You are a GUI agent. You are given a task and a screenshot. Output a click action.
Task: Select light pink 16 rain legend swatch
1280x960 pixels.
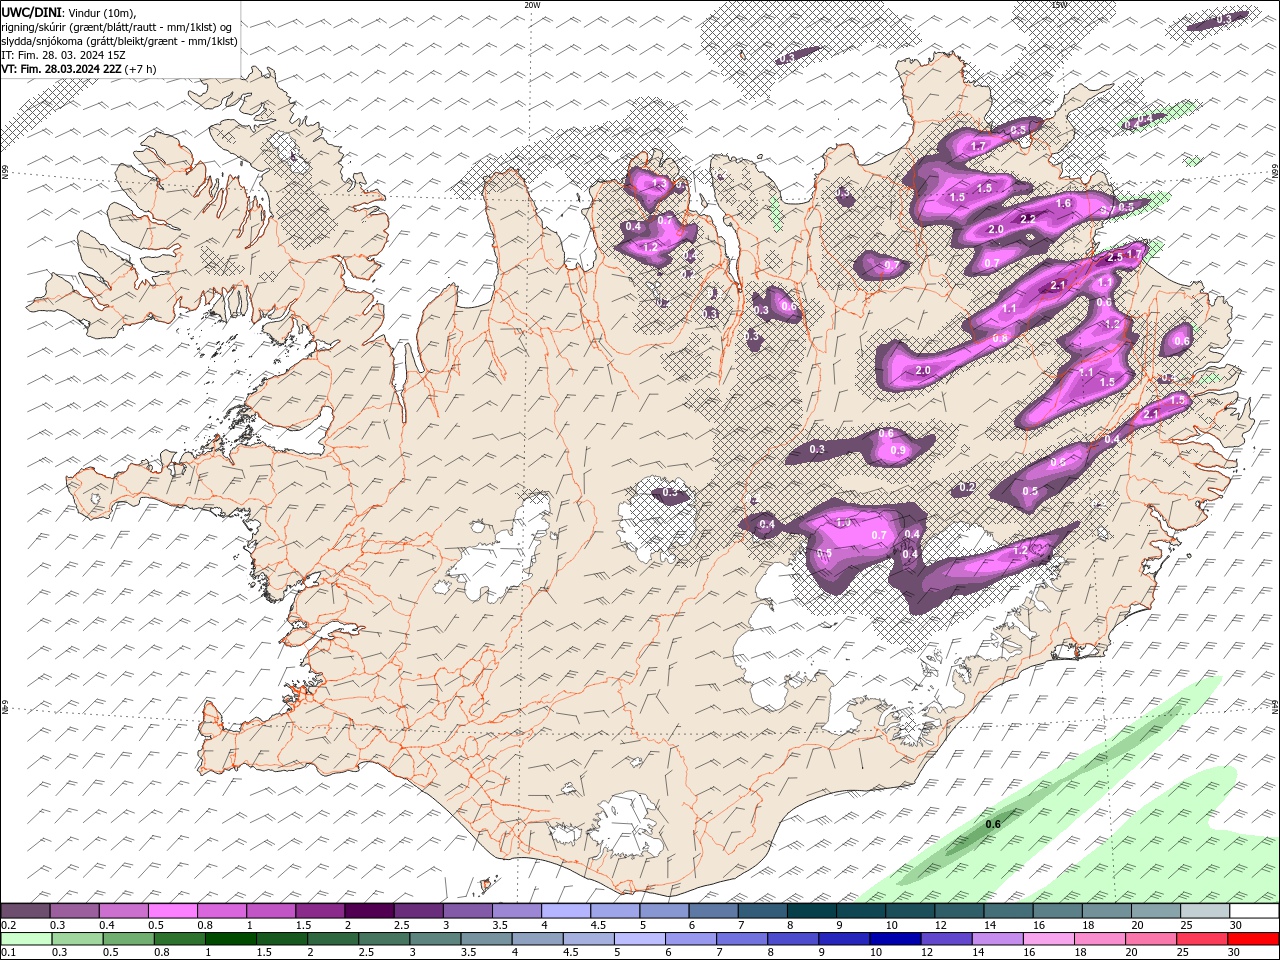click(1049, 939)
